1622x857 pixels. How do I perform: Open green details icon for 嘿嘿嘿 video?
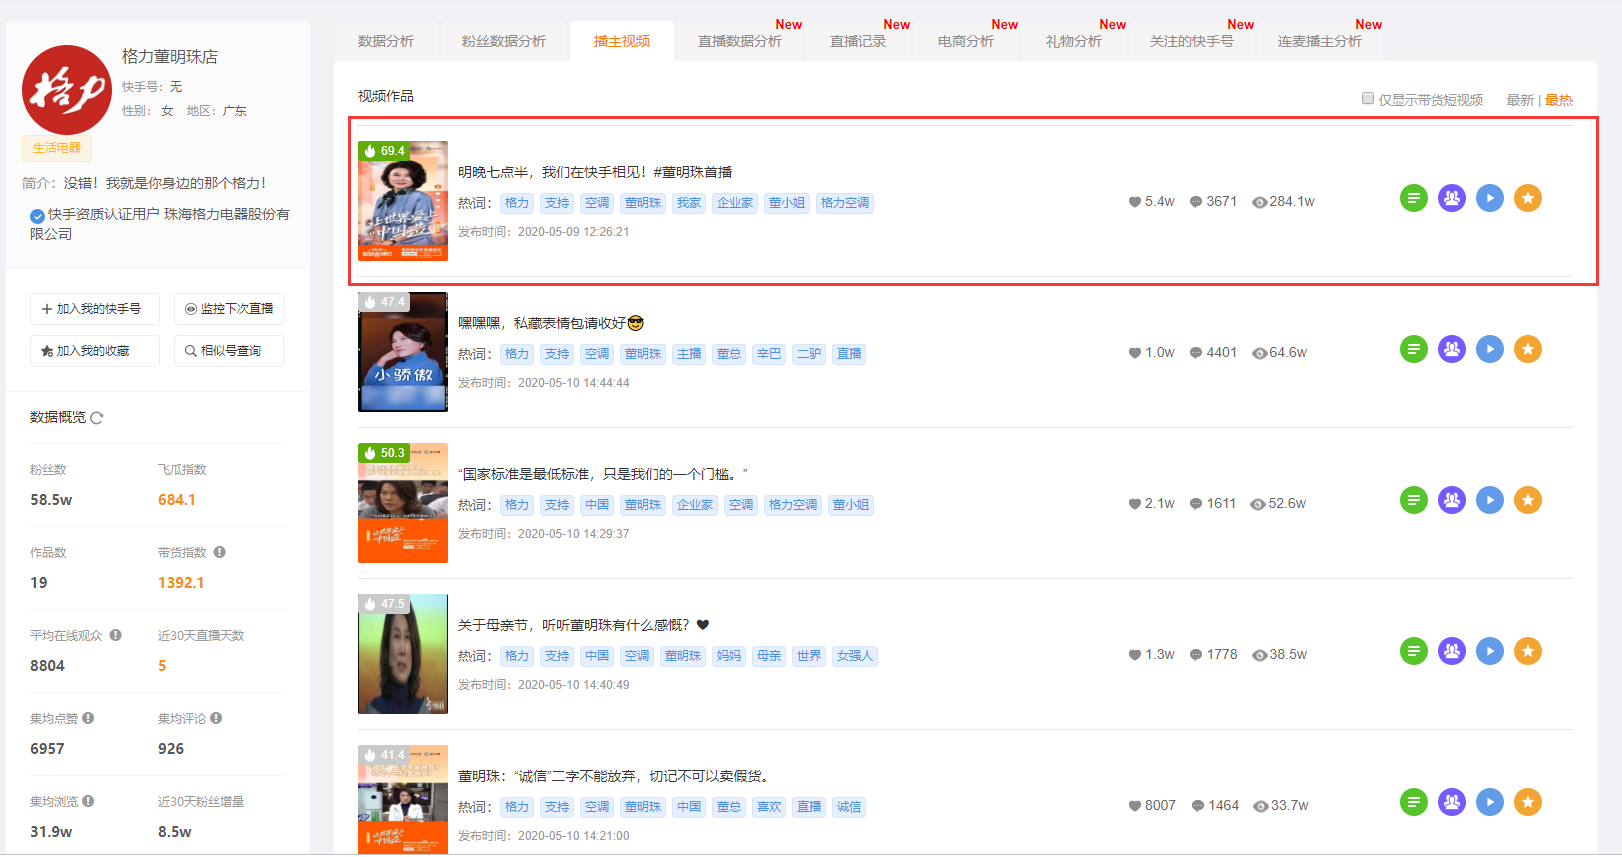(x=1413, y=349)
